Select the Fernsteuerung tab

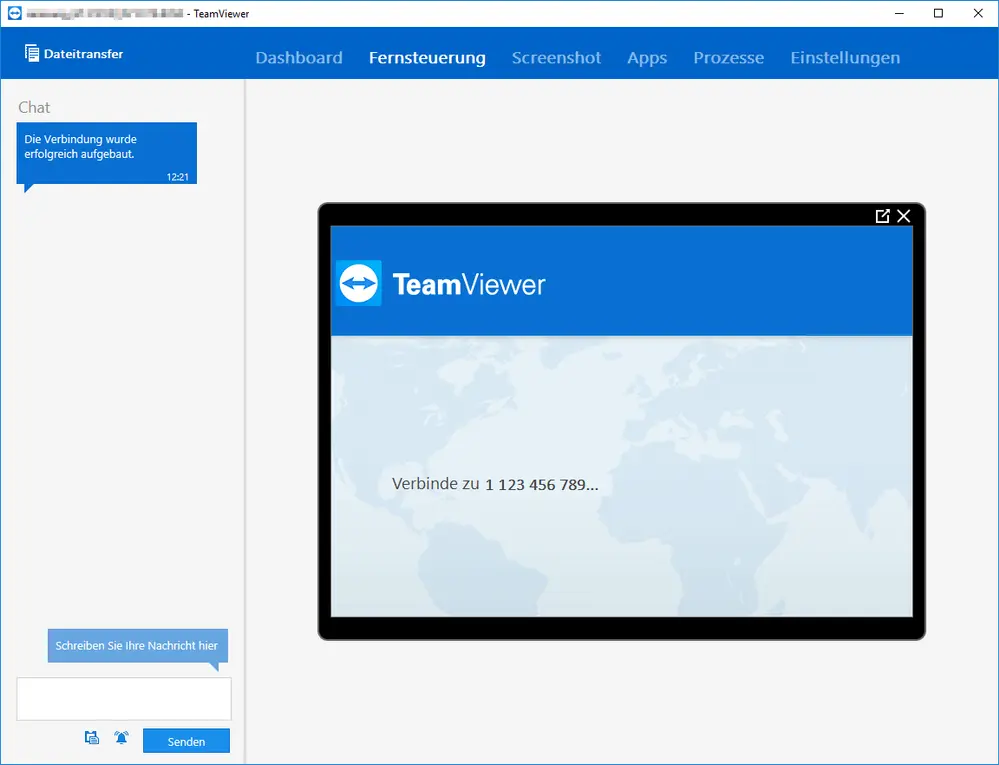click(427, 57)
